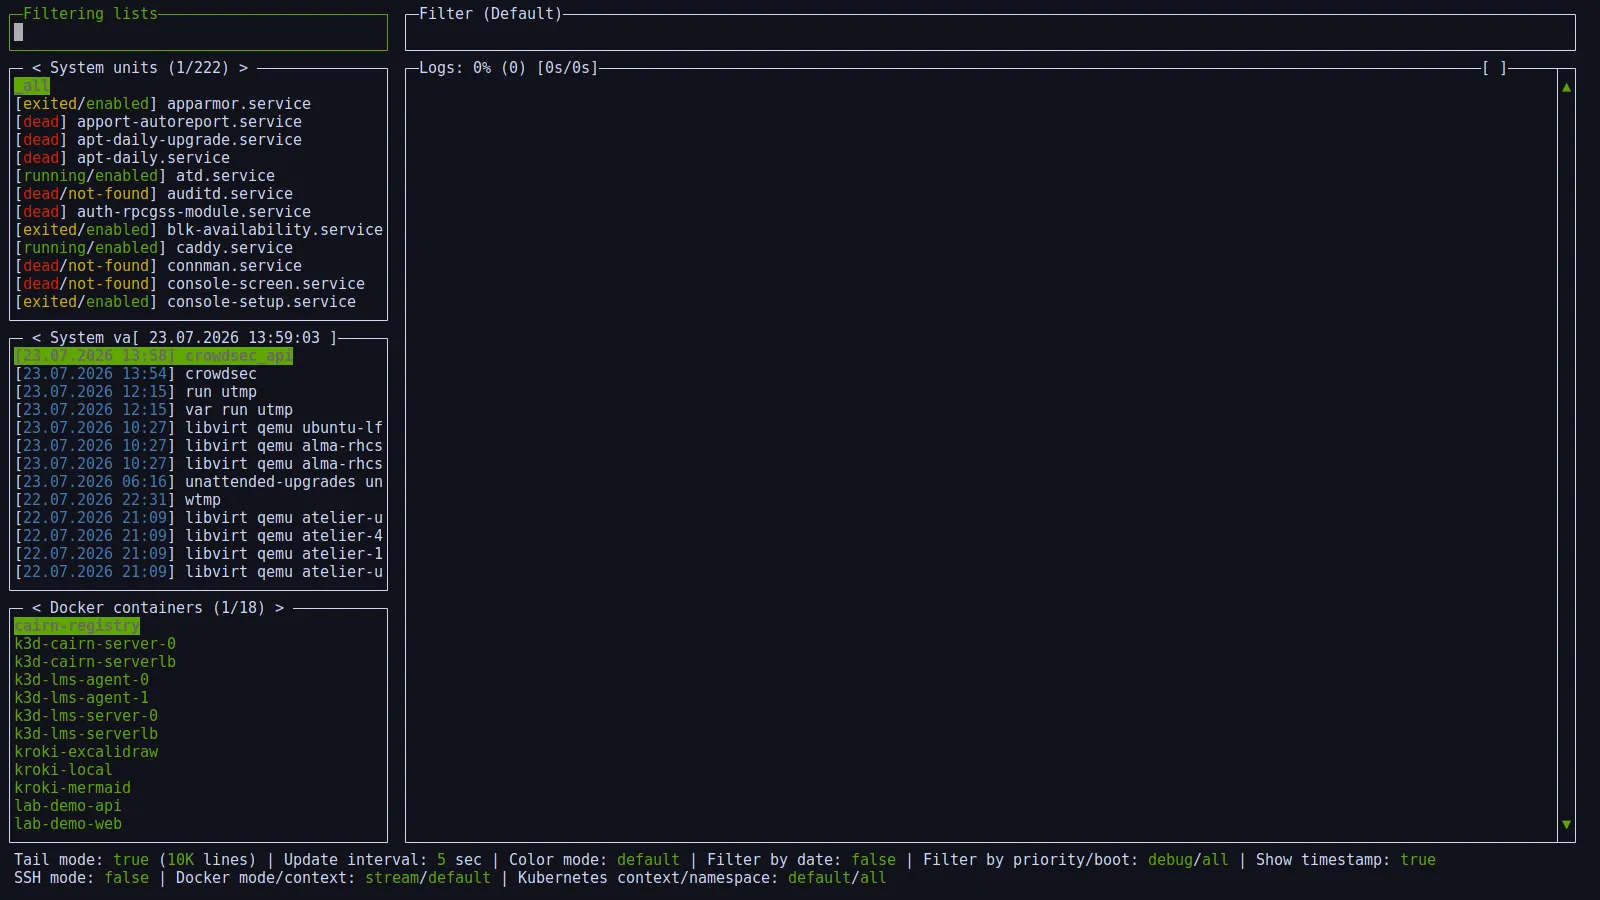Select kroki-excalidraw container

86,752
